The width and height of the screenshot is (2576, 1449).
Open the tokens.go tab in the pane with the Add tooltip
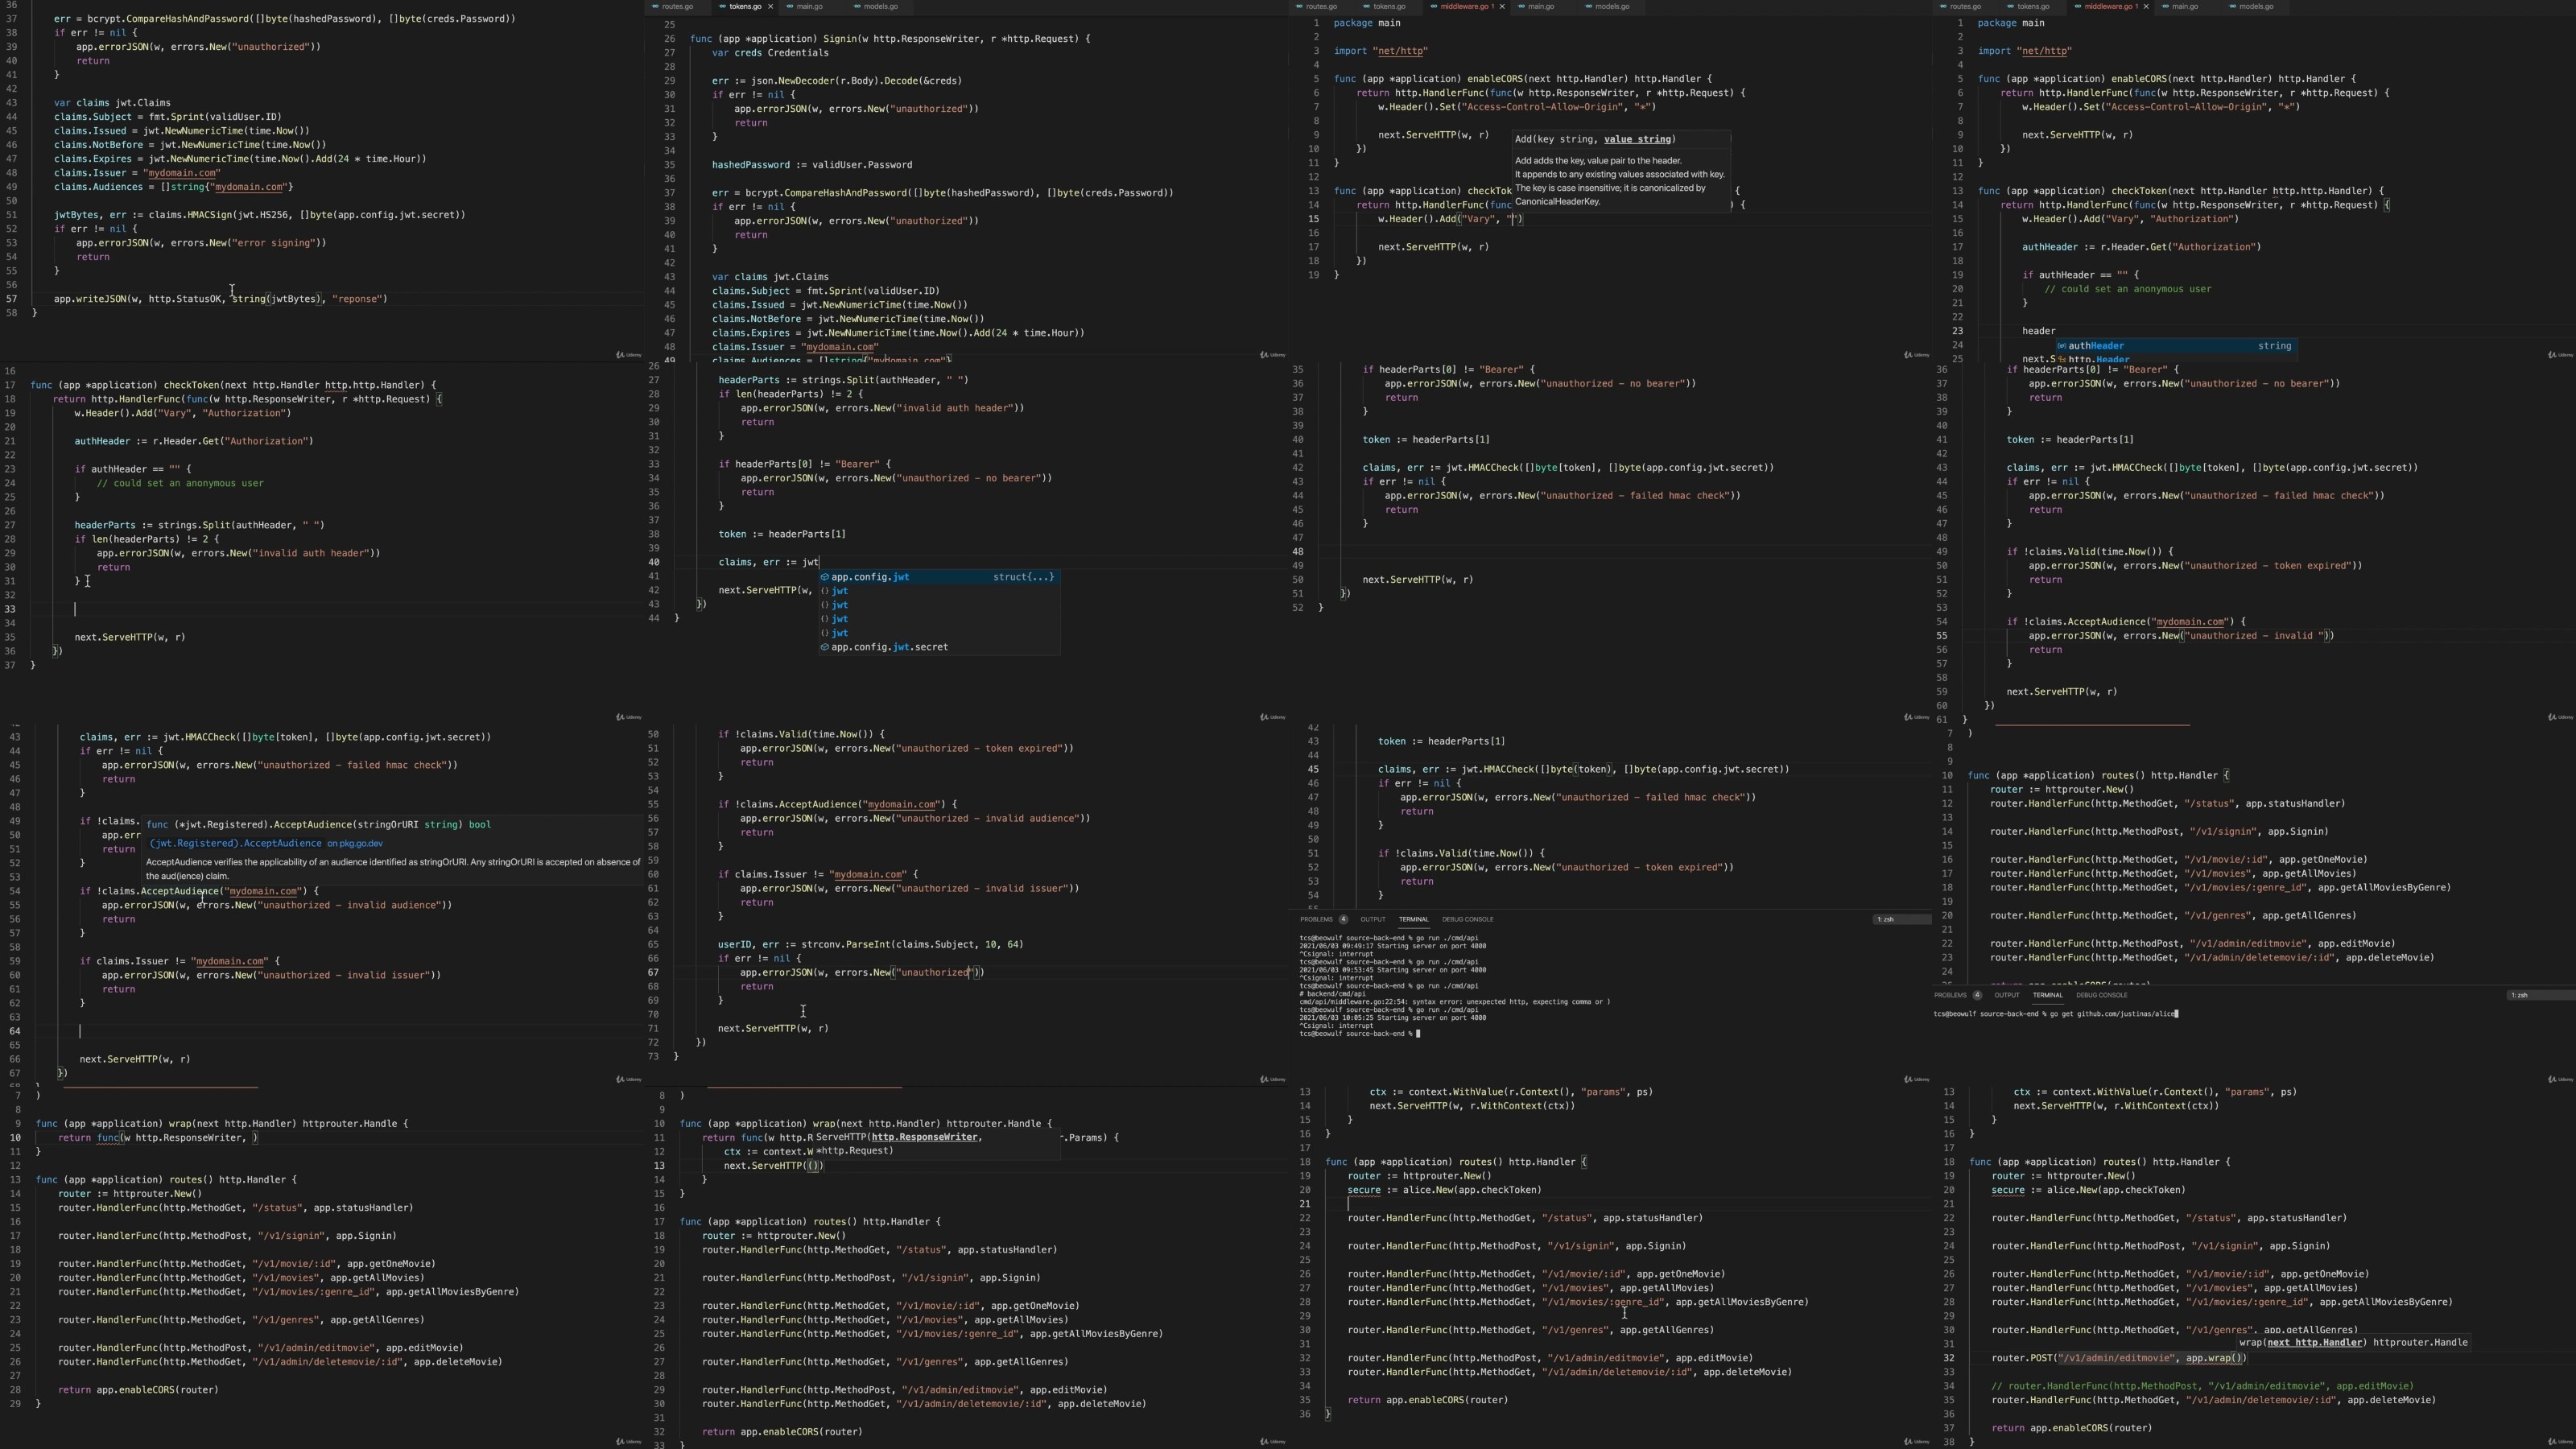coord(1388,7)
